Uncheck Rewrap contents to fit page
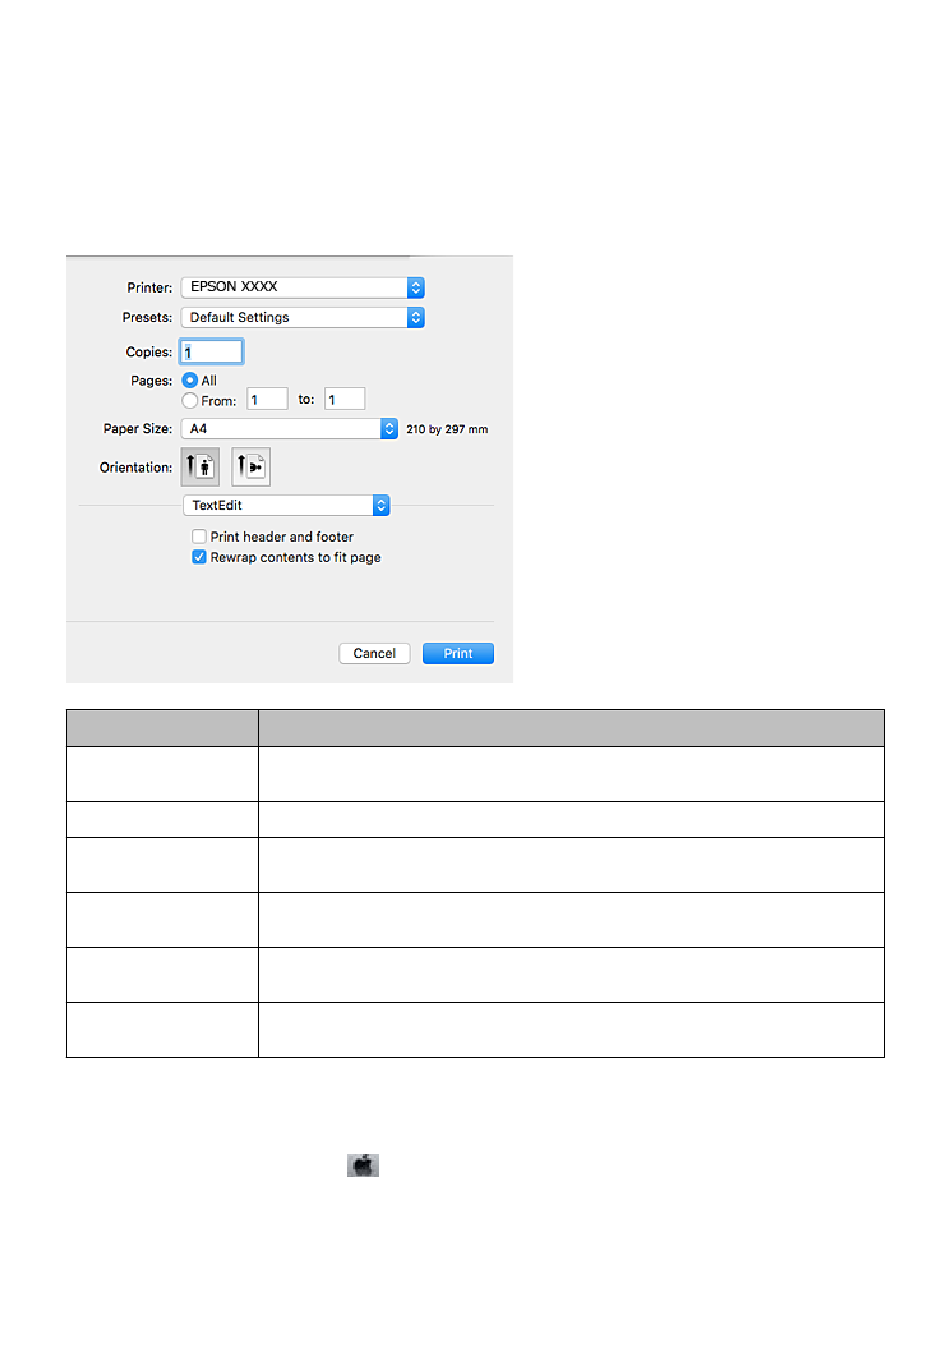This screenshot has width=950, height=1370. 199,558
